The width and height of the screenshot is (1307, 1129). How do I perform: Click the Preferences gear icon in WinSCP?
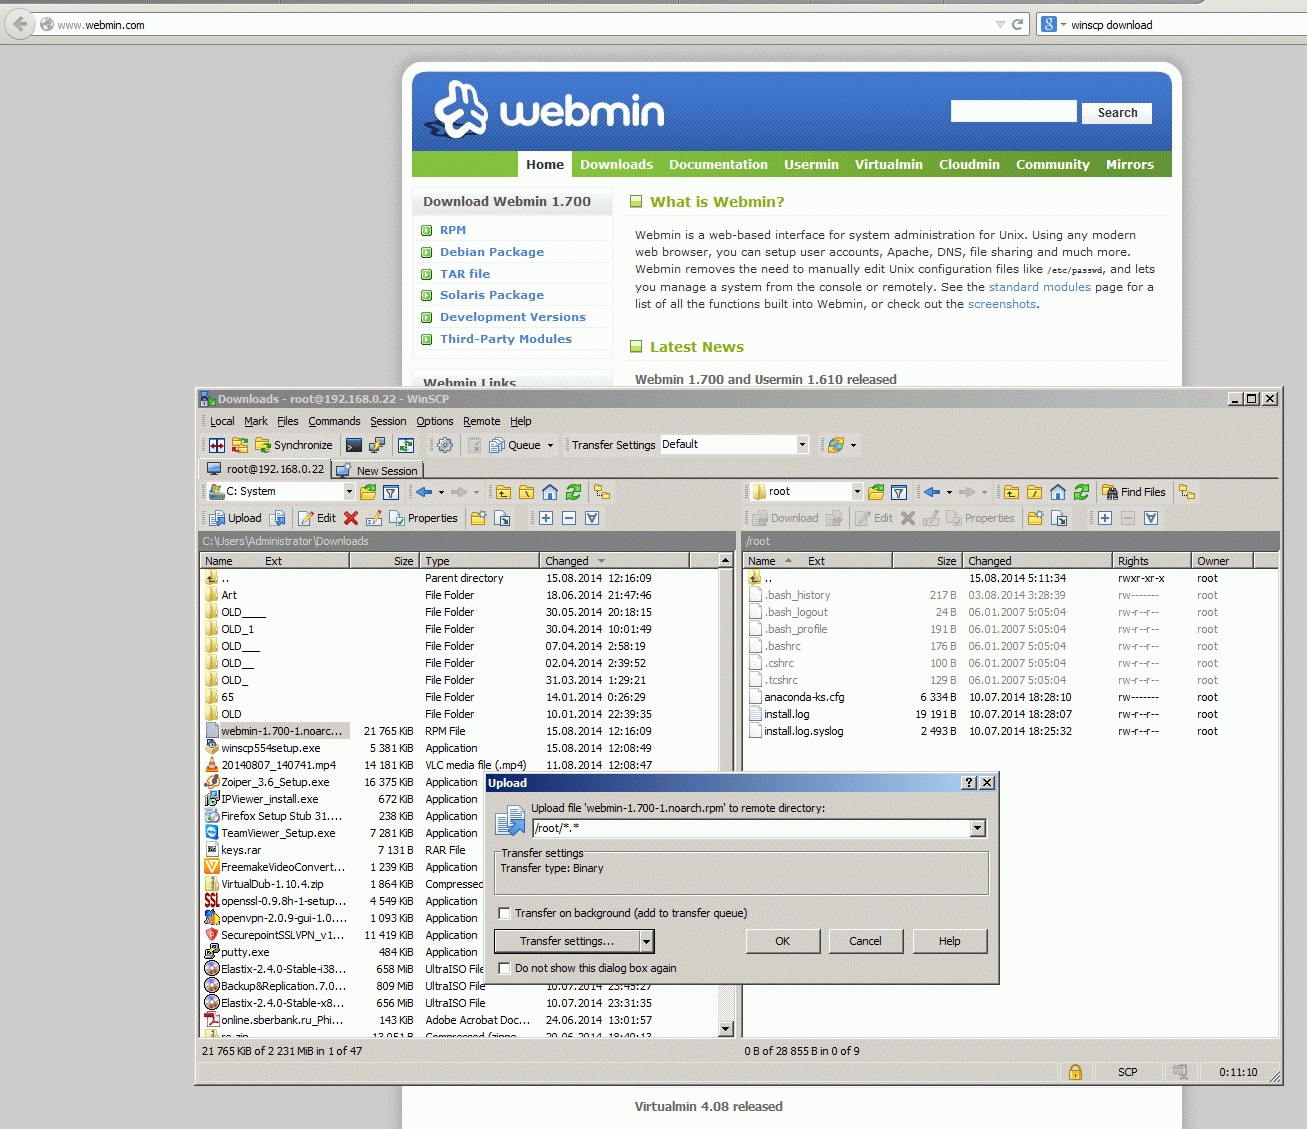tap(445, 445)
